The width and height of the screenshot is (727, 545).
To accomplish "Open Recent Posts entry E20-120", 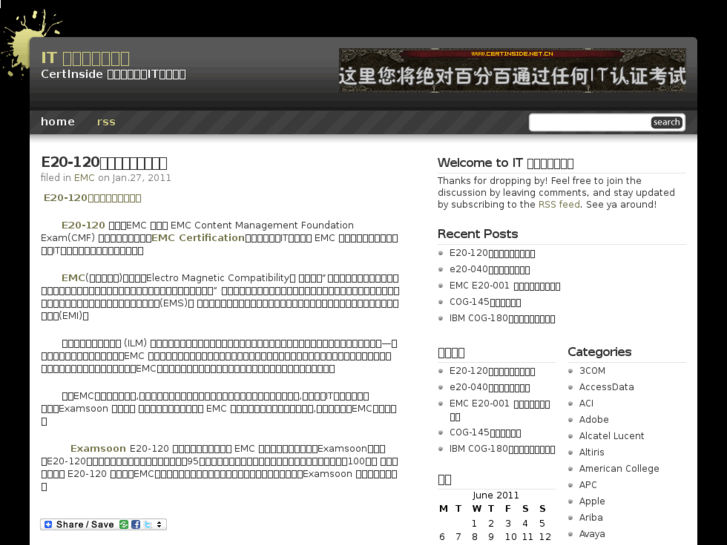I will click(x=492, y=253).
